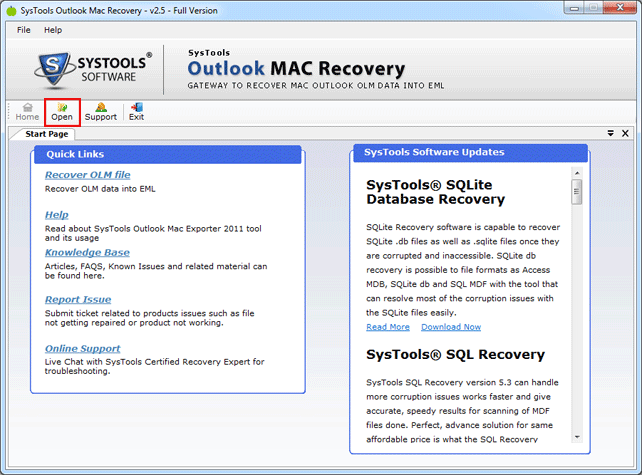Viewport: 642px width, 475px height.
Task: Click the green app icon in title bar
Action: pyautogui.click(x=11, y=11)
